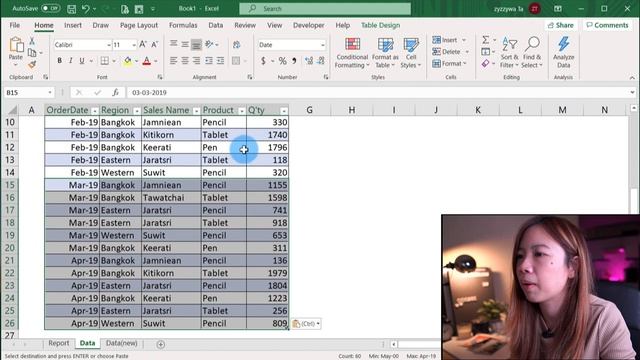640x360 pixels.
Task: Click the Percent Style icon
Action: [282, 61]
